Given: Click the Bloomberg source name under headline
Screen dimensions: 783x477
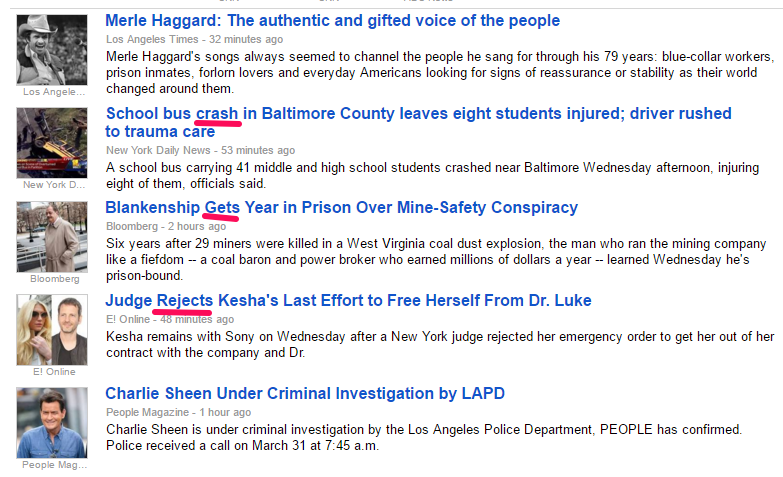Looking at the screenshot, I should pyautogui.click(x=133, y=226).
